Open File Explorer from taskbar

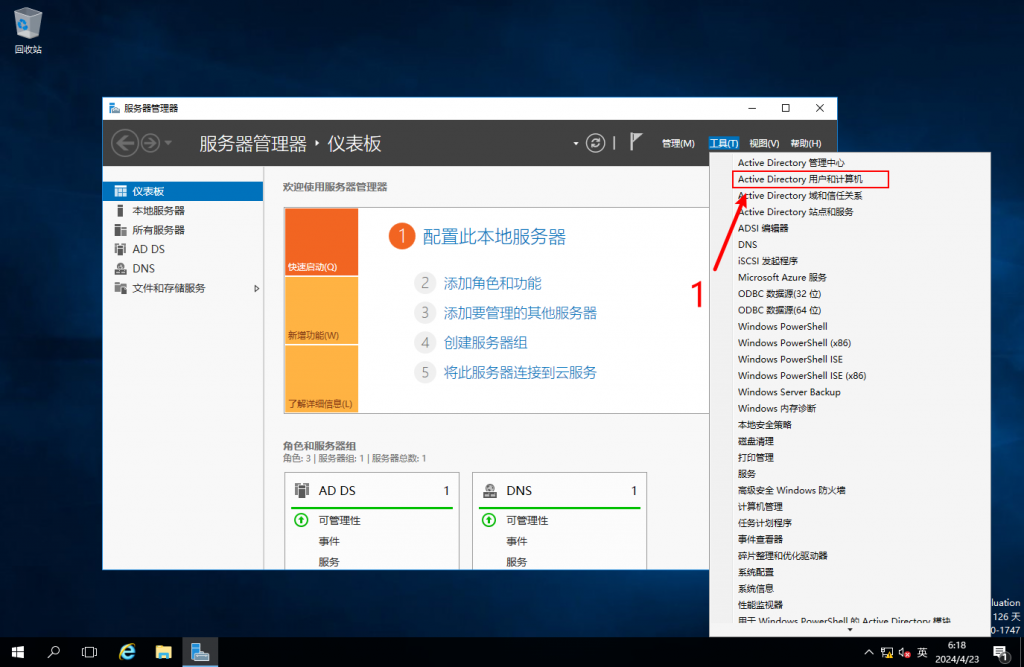[164, 652]
